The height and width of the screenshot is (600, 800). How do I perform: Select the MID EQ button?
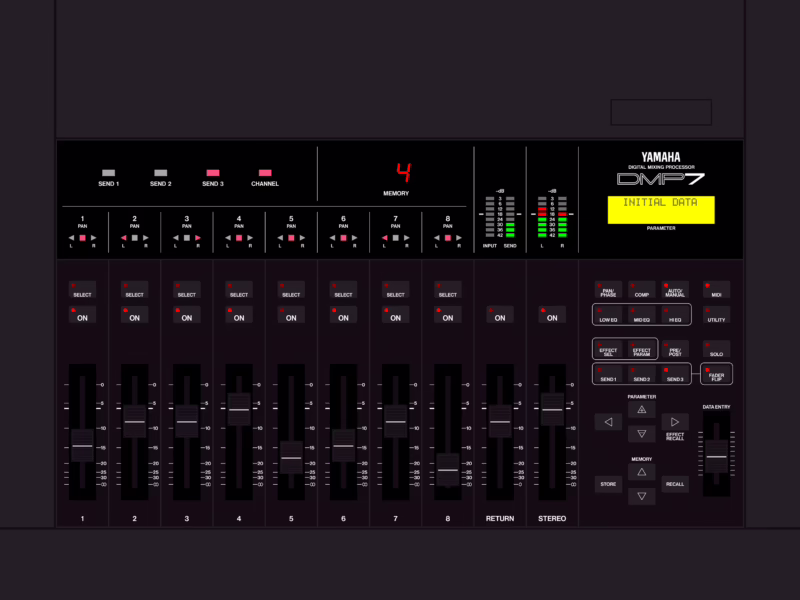(642, 314)
